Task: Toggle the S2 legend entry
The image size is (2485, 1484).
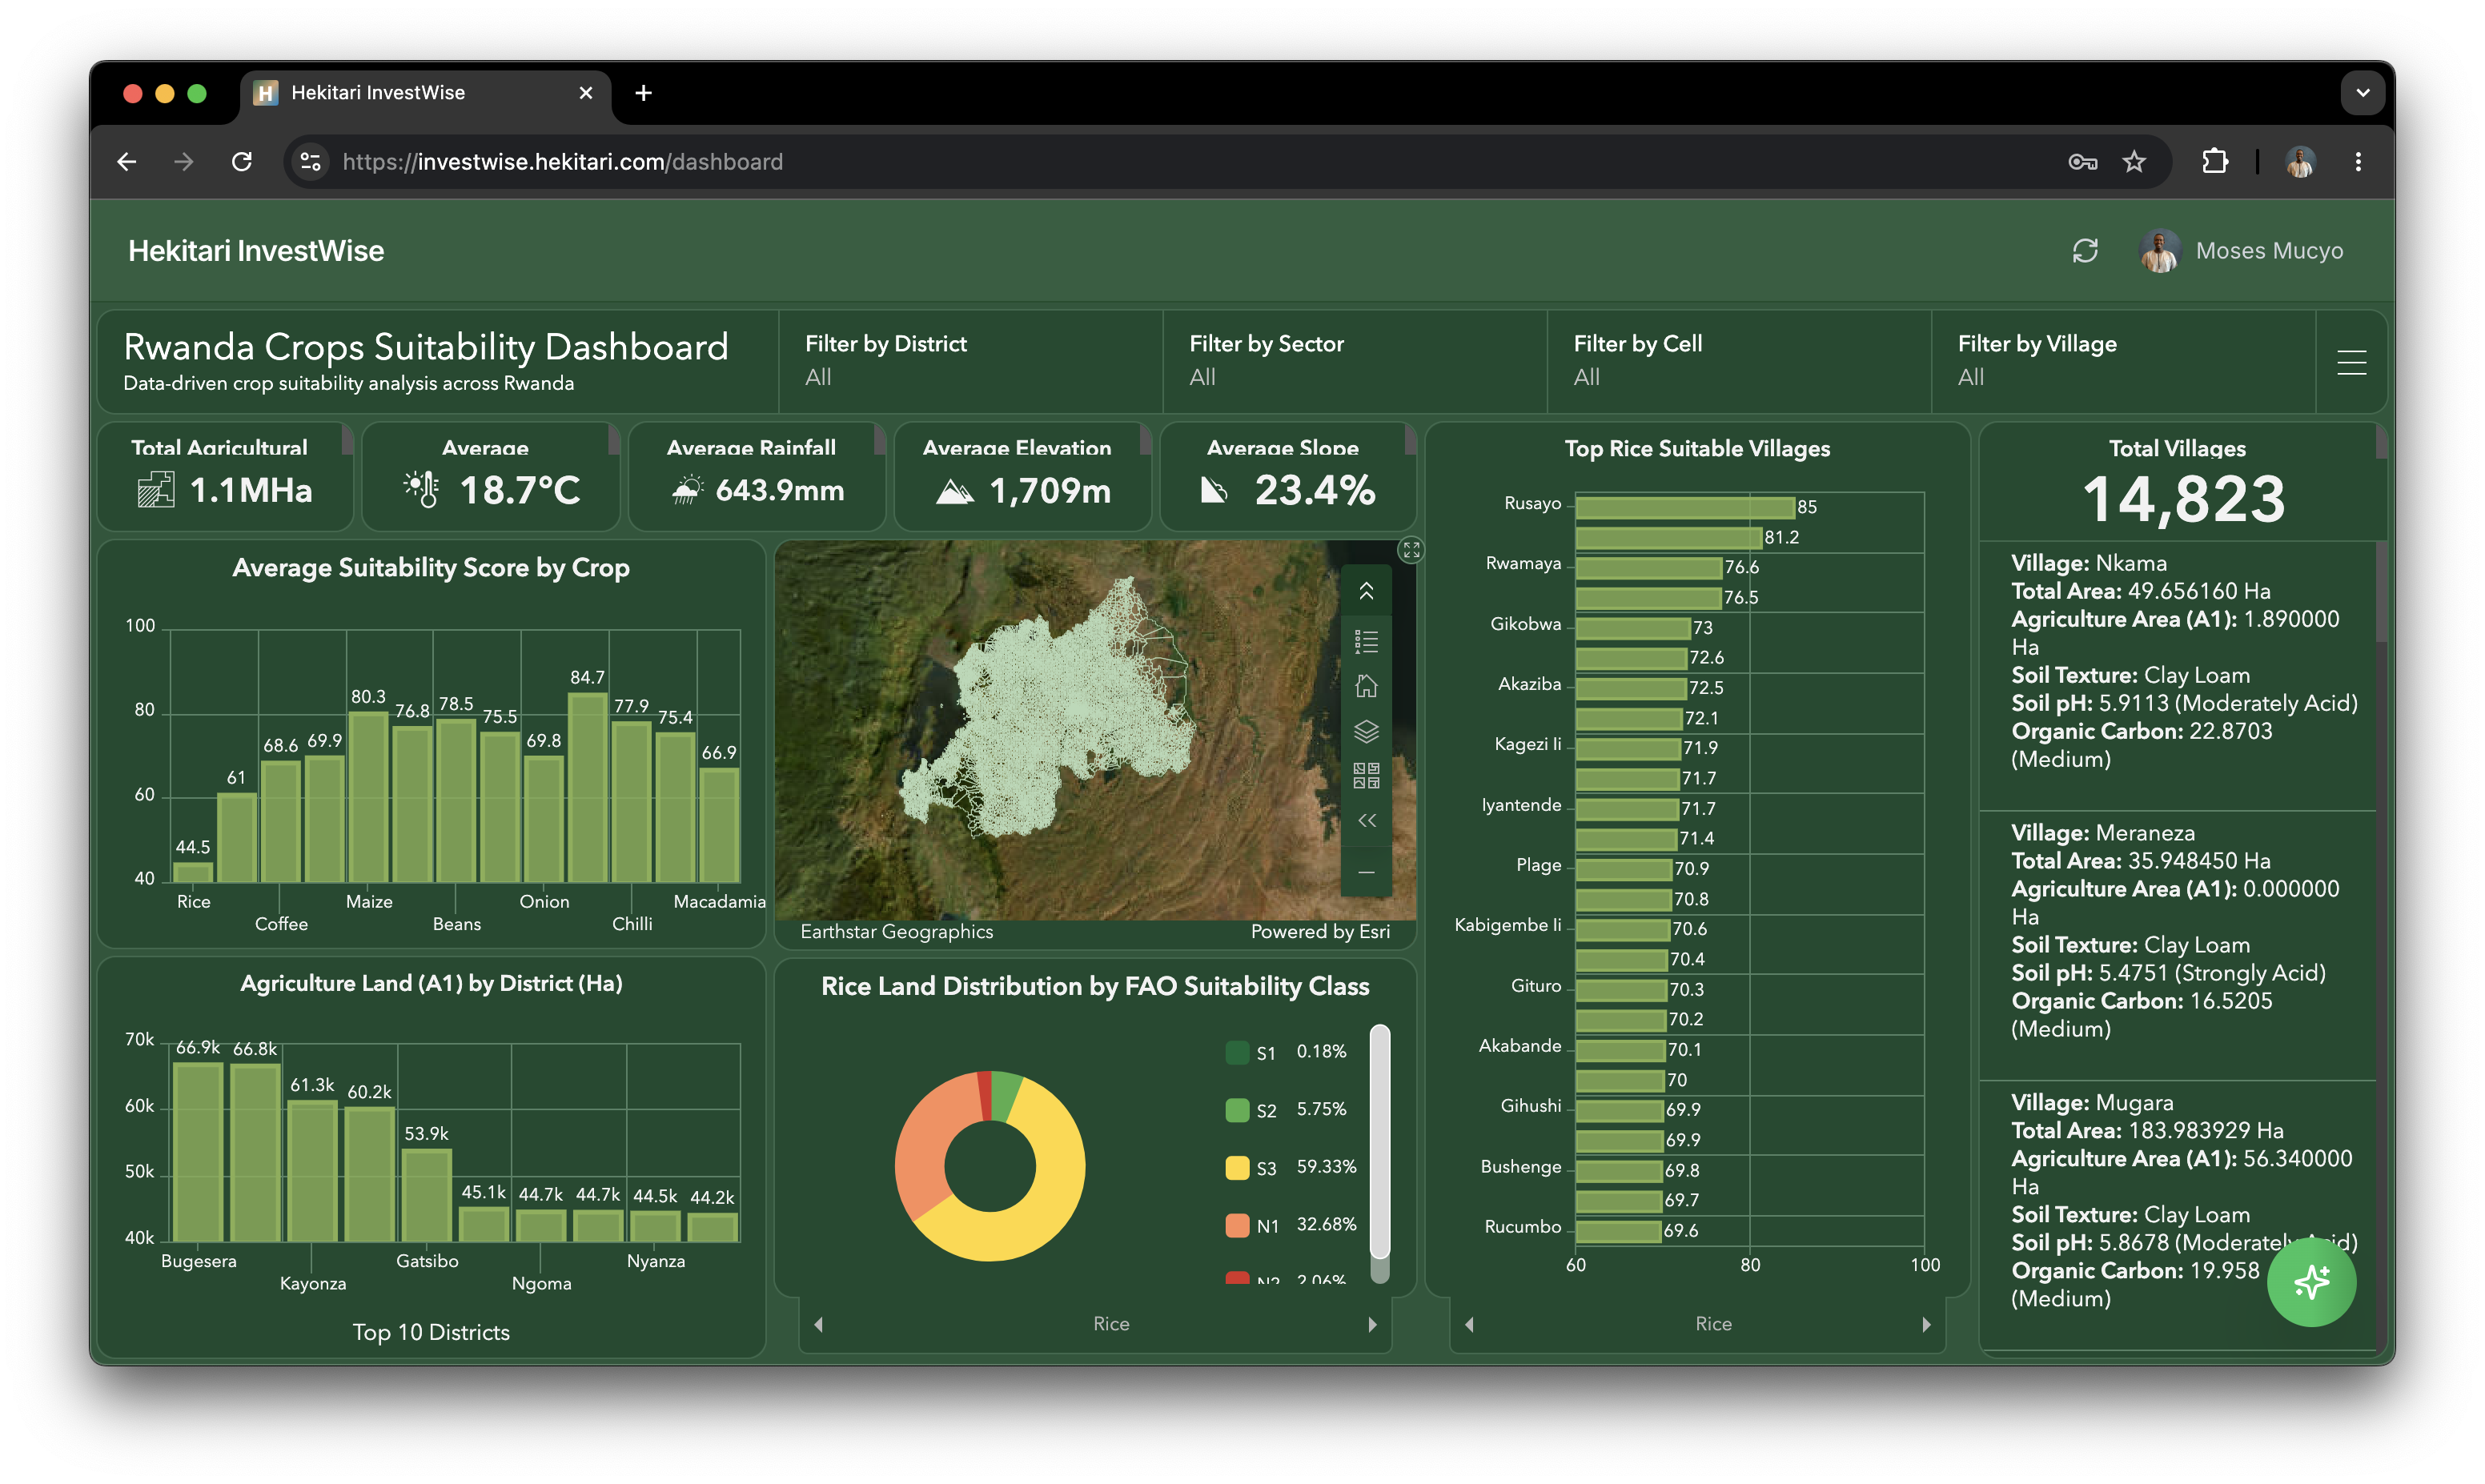Action: (x=1286, y=1110)
